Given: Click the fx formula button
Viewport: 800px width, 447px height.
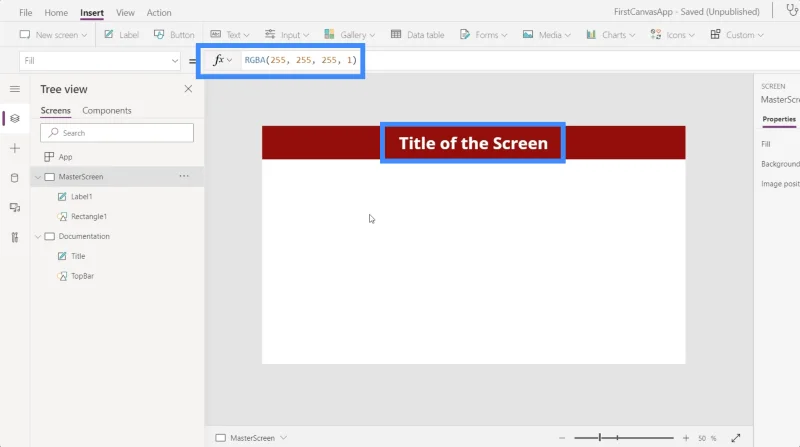Looking at the screenshot, I should [x=222, y=60].
